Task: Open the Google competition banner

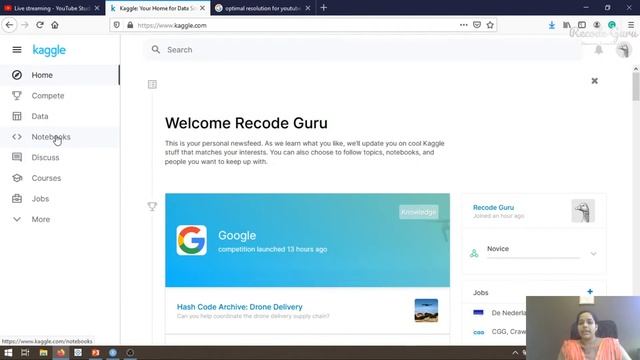Action: (x=307, y=240)
